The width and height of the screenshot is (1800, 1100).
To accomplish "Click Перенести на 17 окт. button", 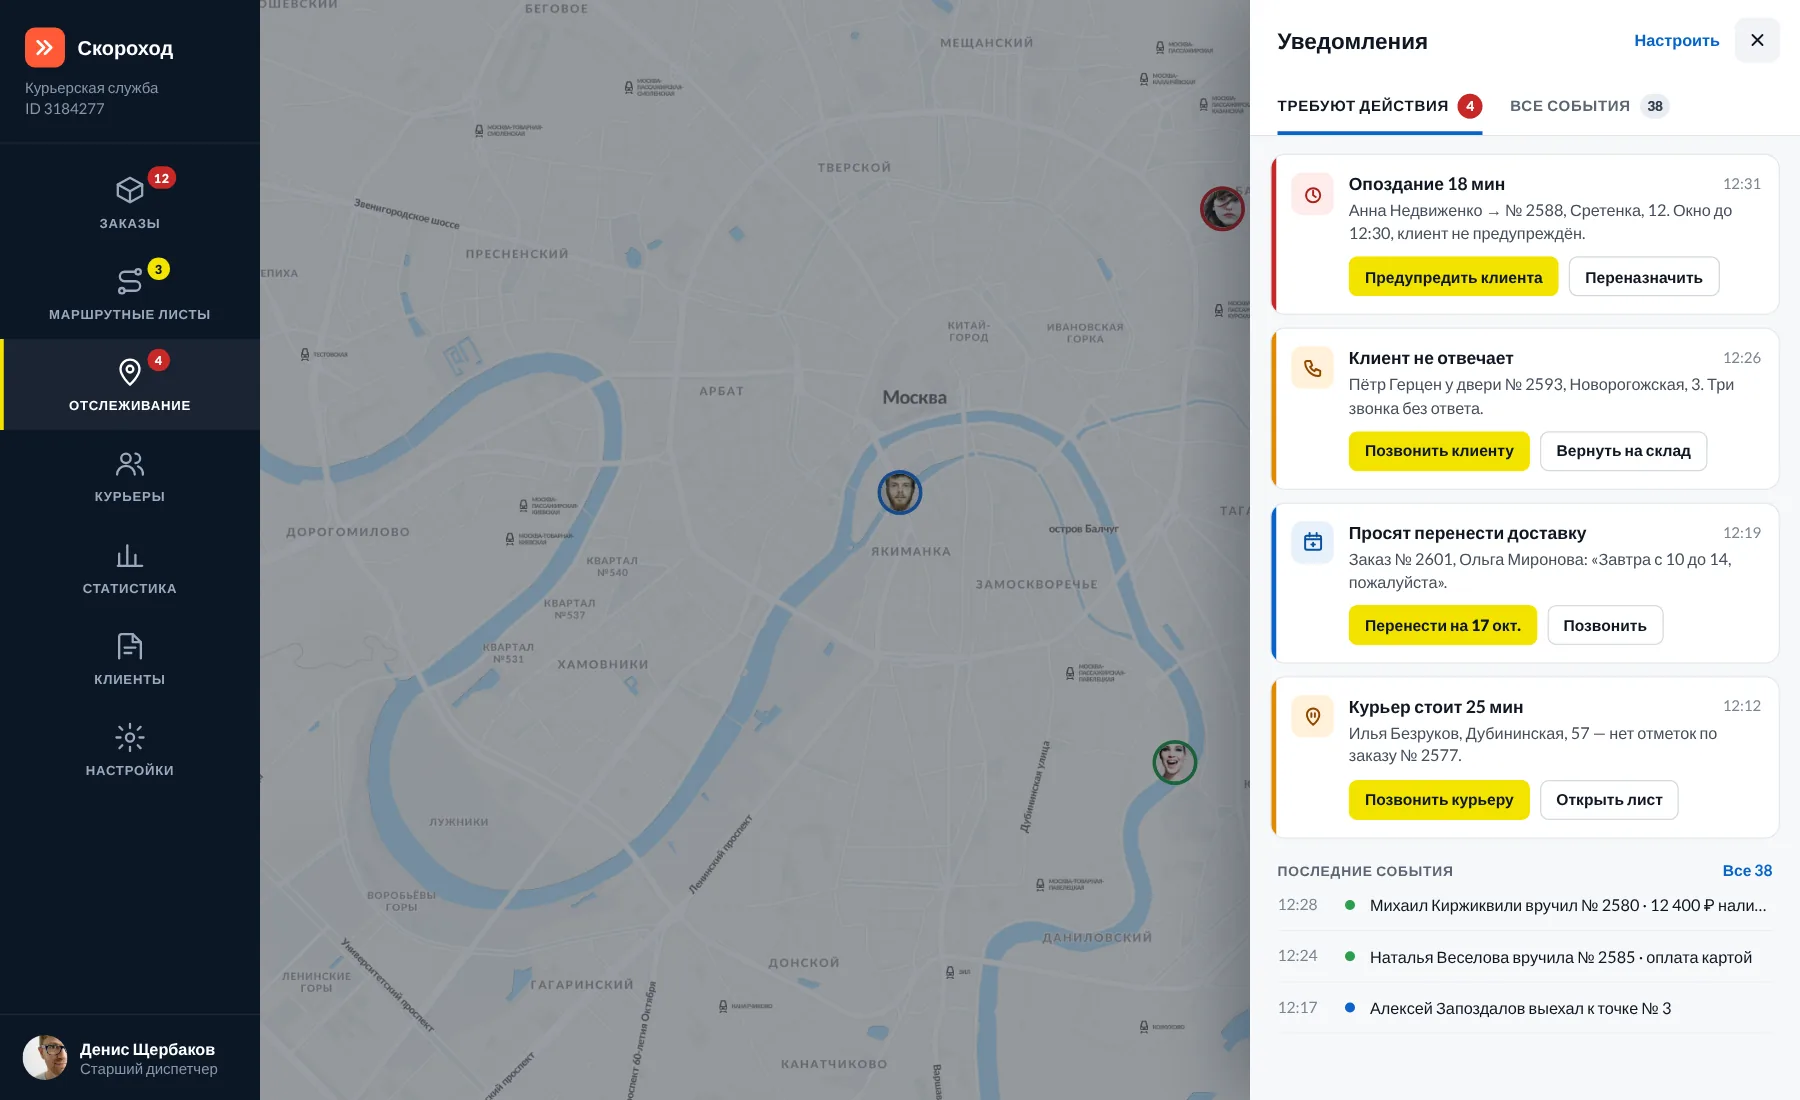I will (x=1443, y=625).
